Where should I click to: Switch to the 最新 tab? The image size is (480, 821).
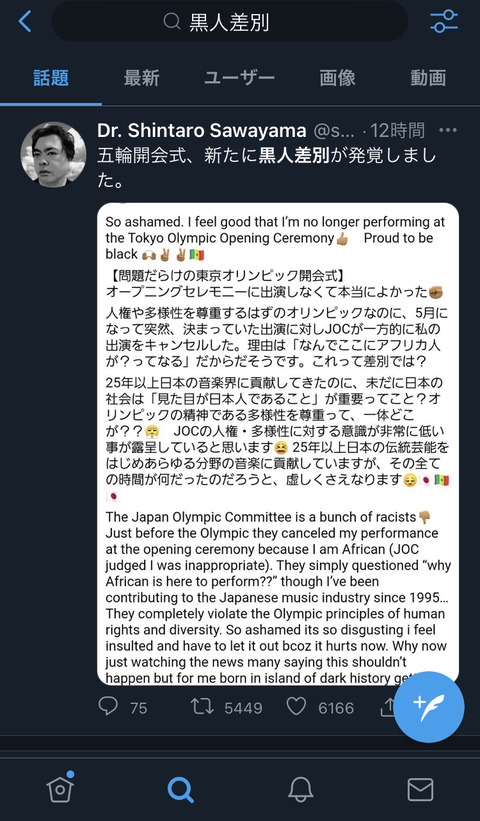click(141, 78)
